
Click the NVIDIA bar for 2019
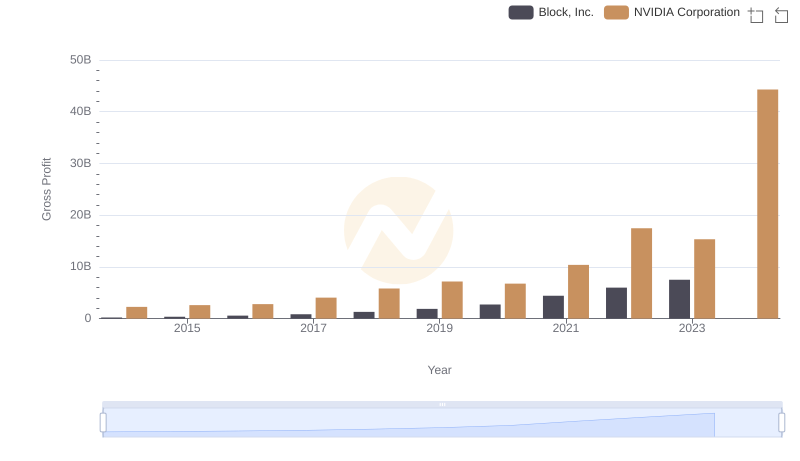(452, 300)
